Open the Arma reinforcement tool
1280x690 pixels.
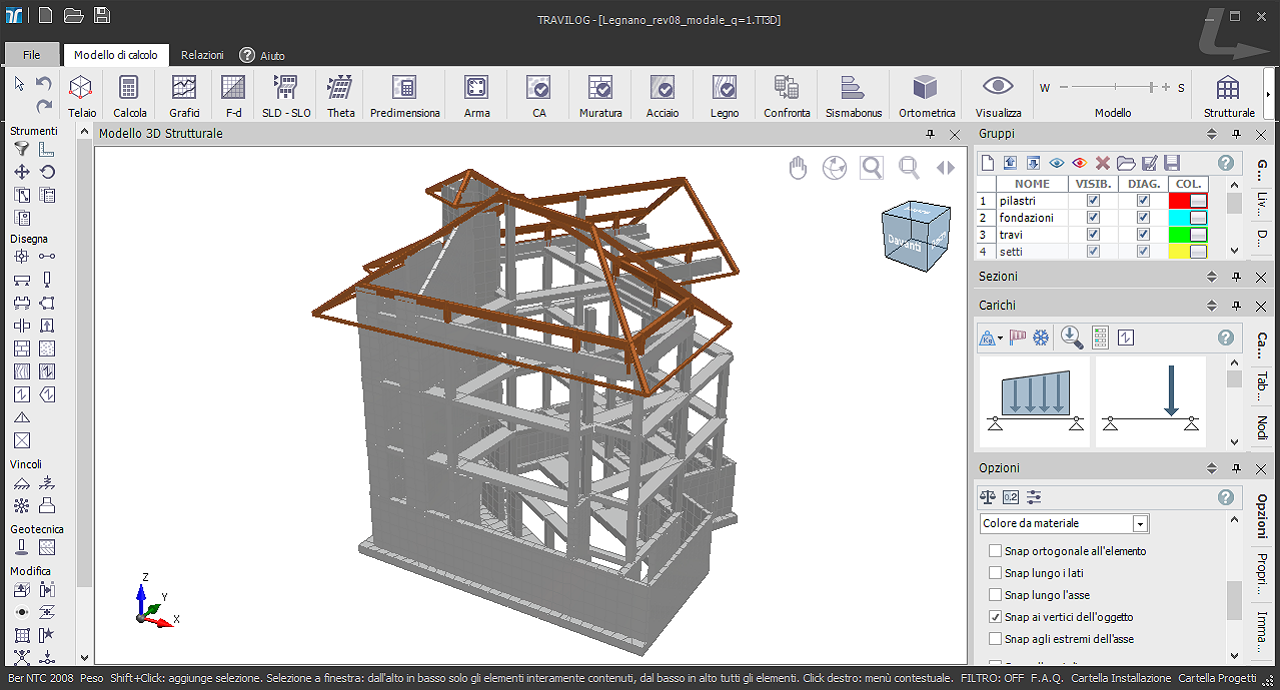click(477, 96)
